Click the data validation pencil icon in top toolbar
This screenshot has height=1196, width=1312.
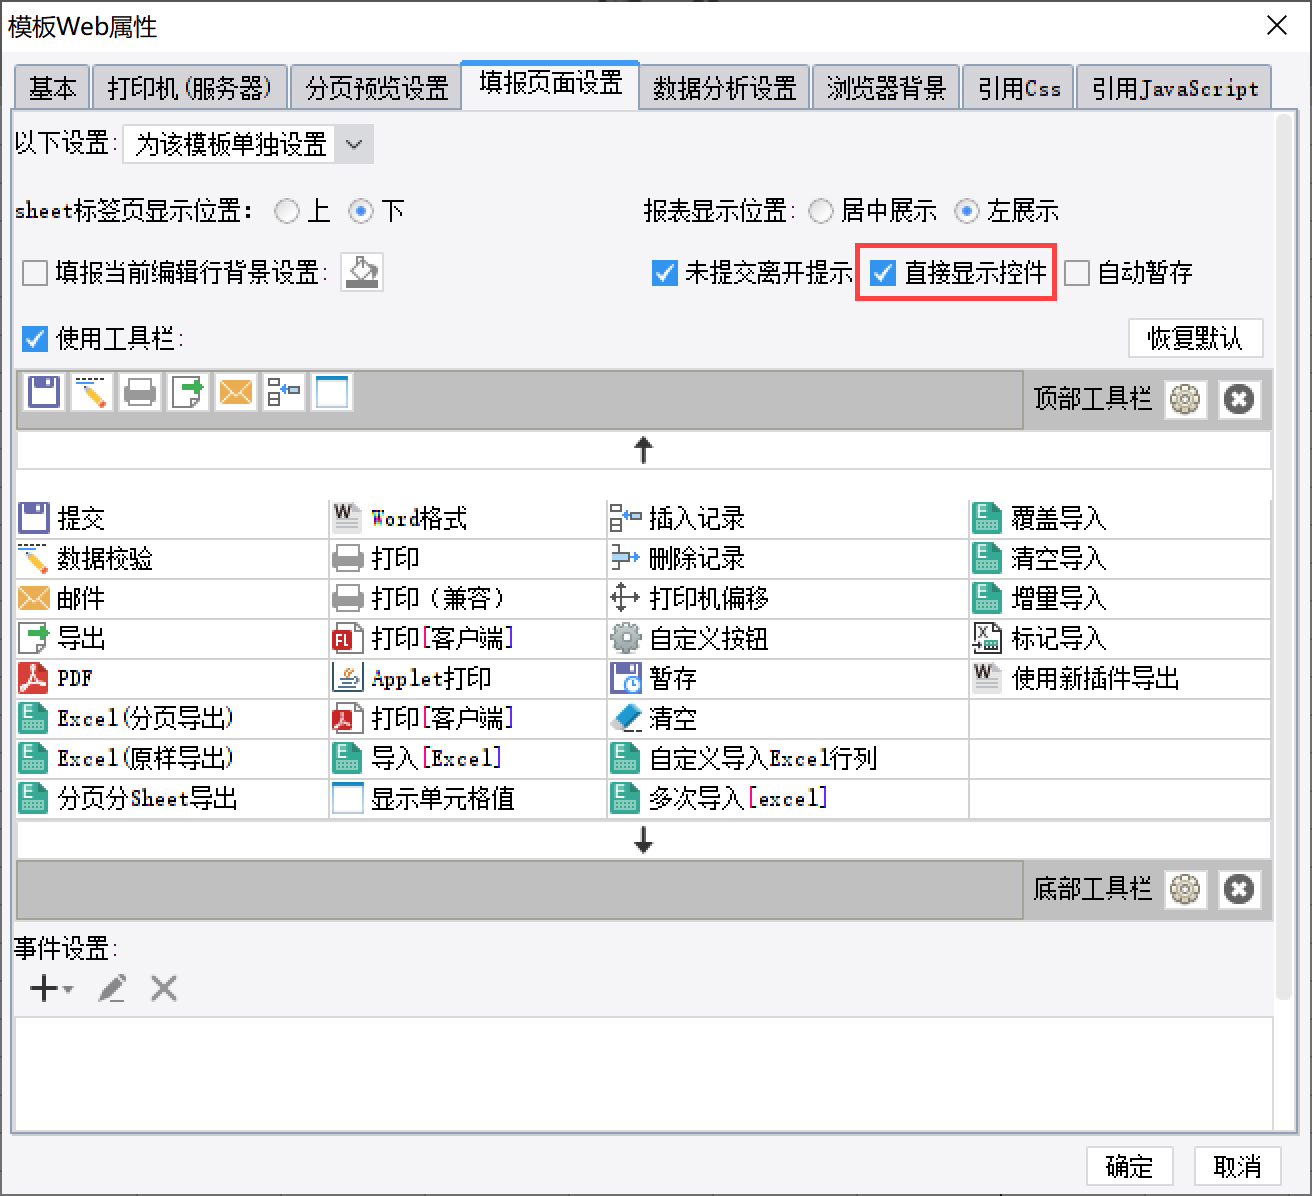[x=91, y=392]
